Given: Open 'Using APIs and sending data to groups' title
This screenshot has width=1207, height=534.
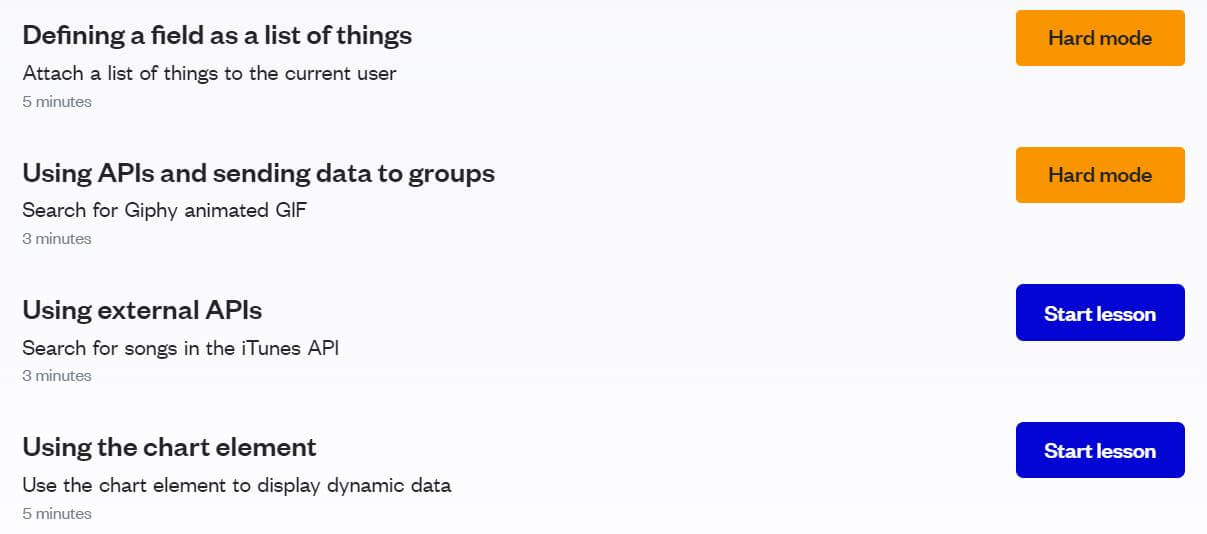Looking at the screenshot, I should point(258,173).
